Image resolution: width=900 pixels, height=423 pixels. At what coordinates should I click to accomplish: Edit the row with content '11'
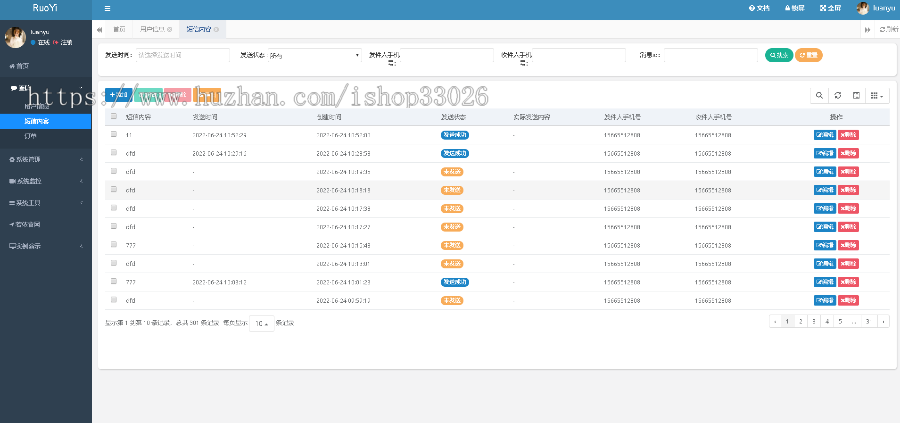[825, 135]
